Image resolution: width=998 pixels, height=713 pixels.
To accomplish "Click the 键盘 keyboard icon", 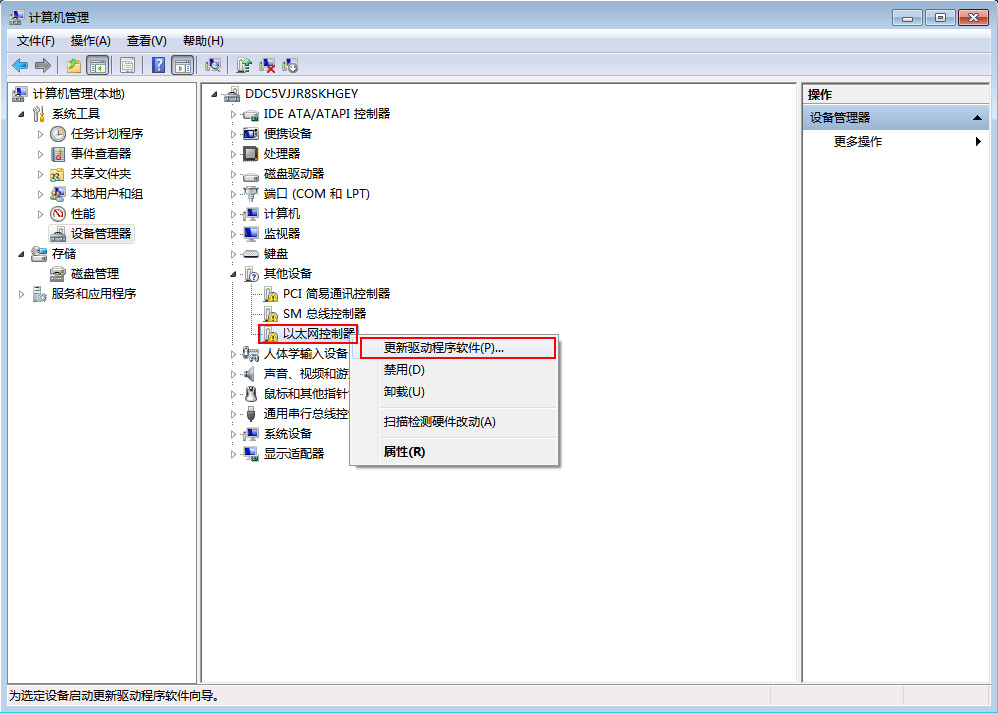I will click(x=251, y=254).
